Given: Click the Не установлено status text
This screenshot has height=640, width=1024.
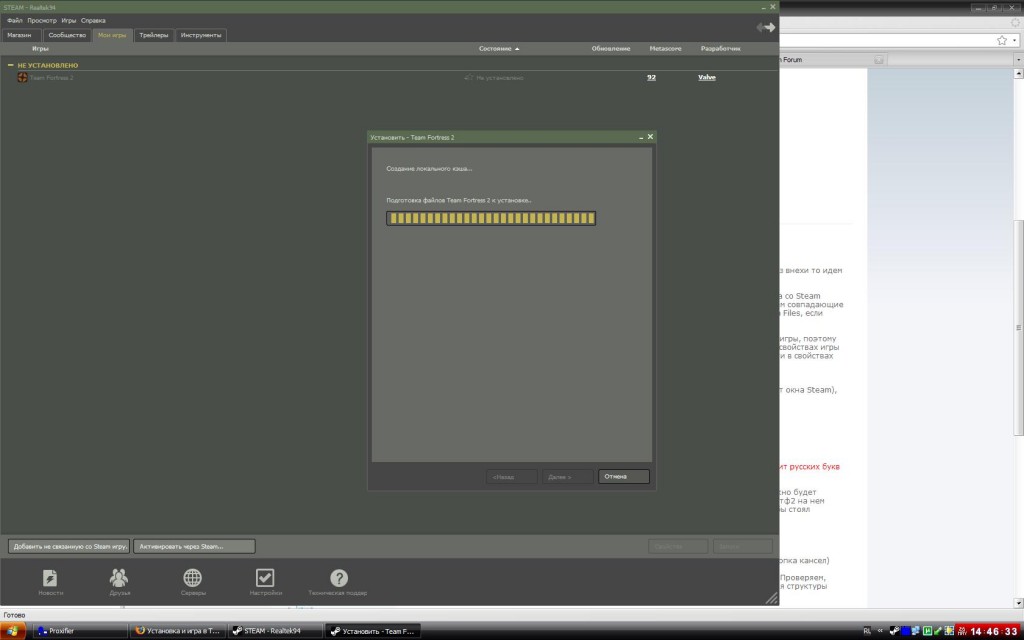Looking at the screenshot, I should pos(500,78).
